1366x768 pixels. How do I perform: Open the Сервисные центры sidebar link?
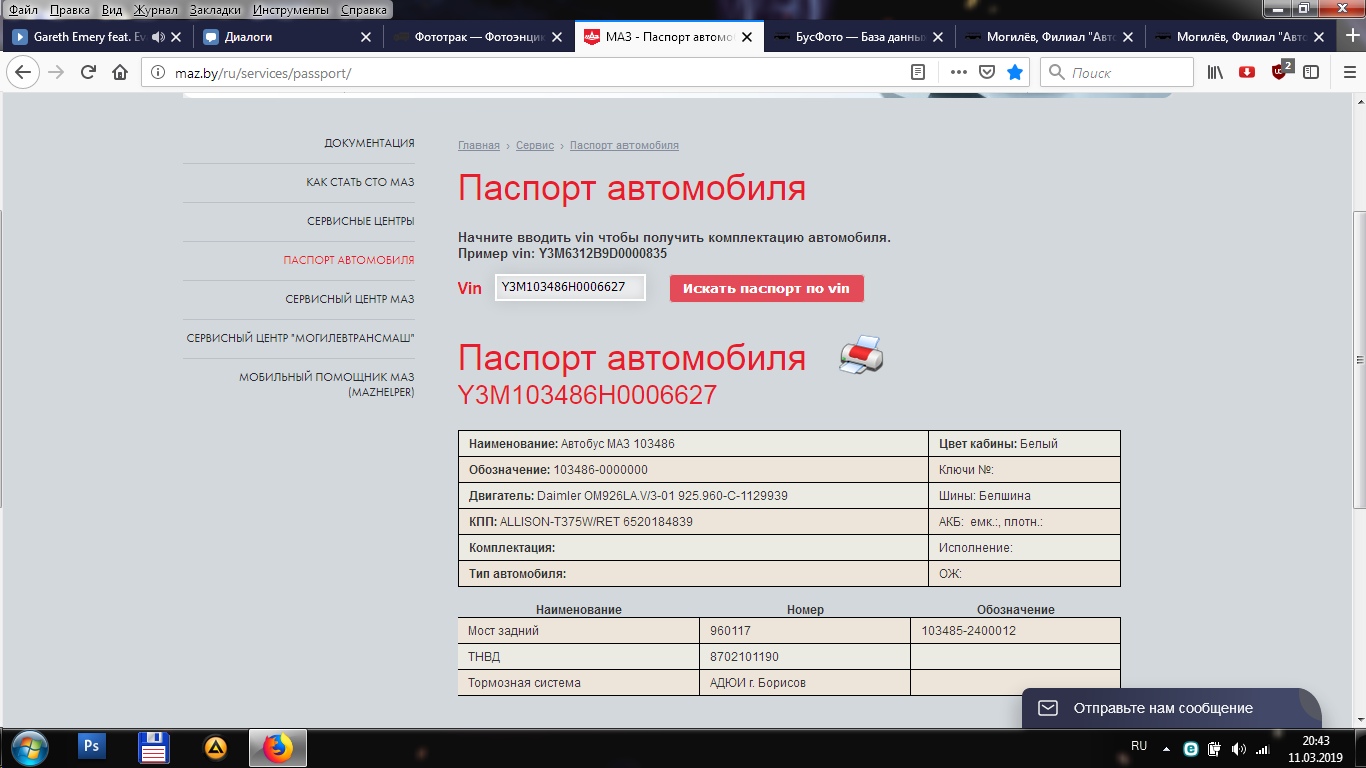[360, 221]
